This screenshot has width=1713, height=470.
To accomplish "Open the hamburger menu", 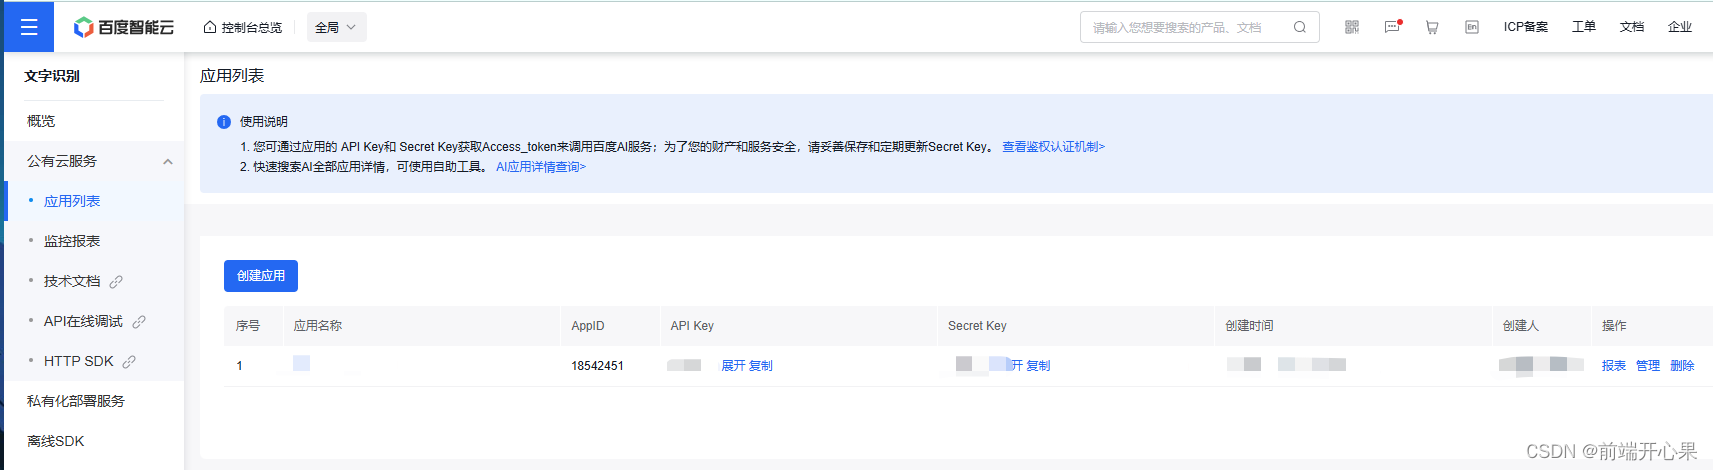I will point(28,27).
